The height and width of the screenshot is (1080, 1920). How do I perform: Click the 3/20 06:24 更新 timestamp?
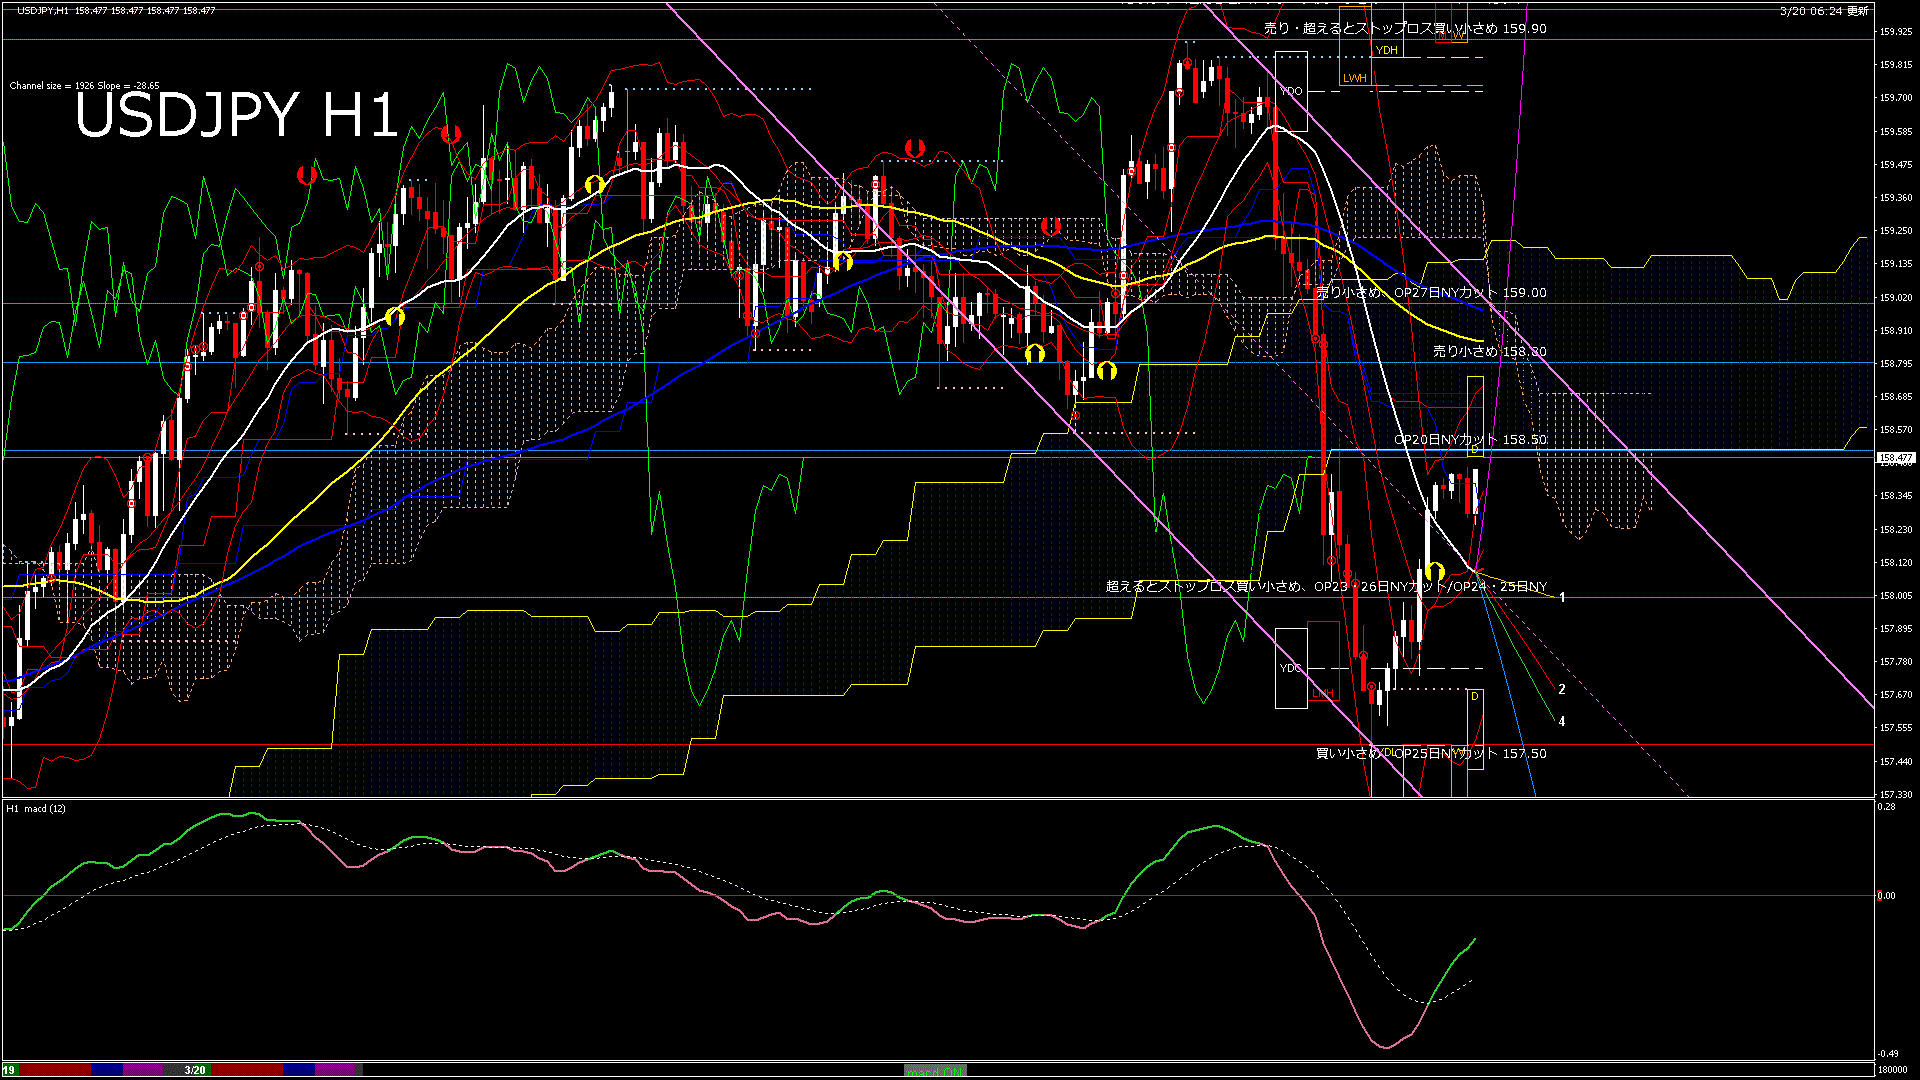(1824, 11)
